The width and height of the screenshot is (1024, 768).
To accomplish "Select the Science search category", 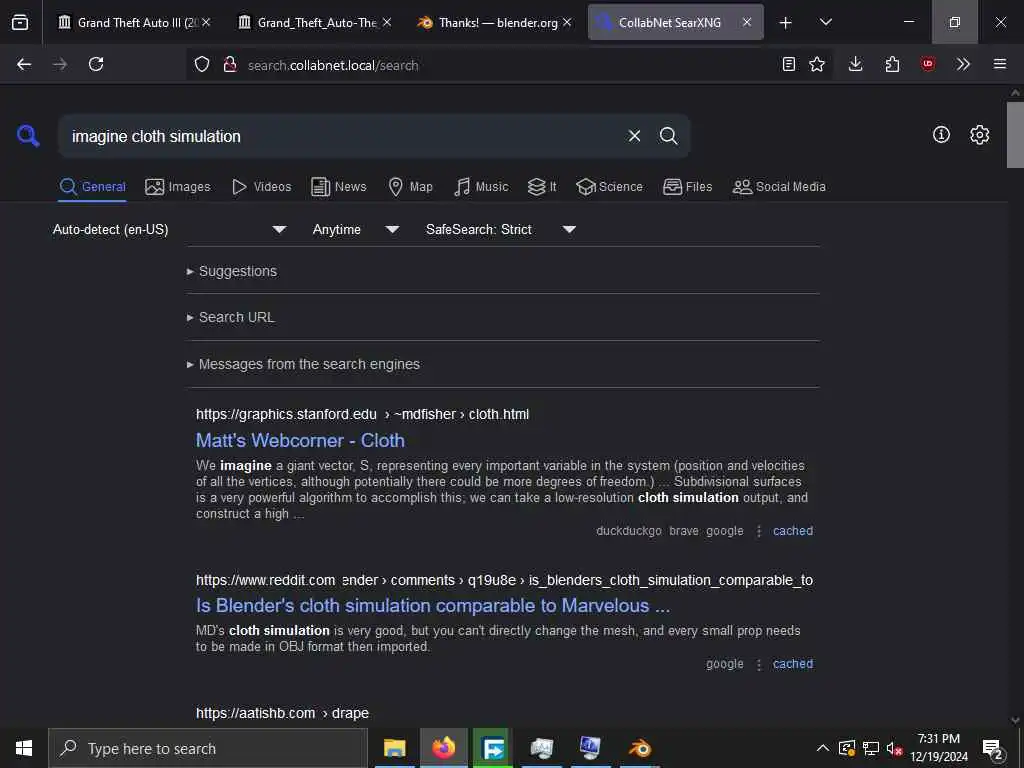I will (609, 187).
